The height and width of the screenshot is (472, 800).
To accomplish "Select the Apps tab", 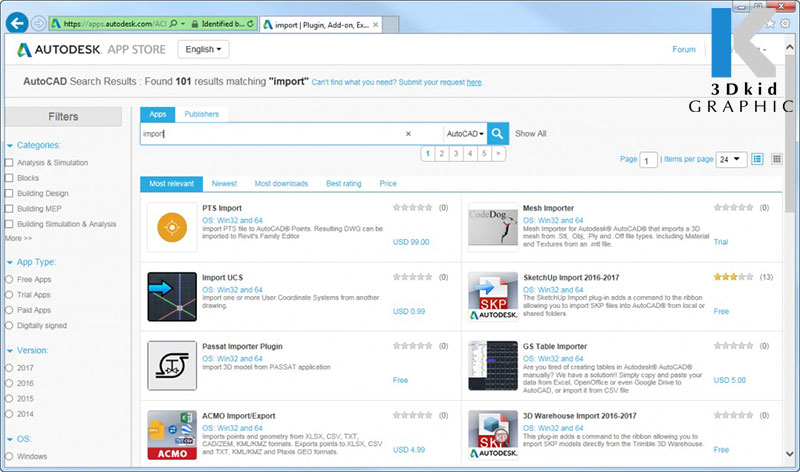I will tap(158, 114).
